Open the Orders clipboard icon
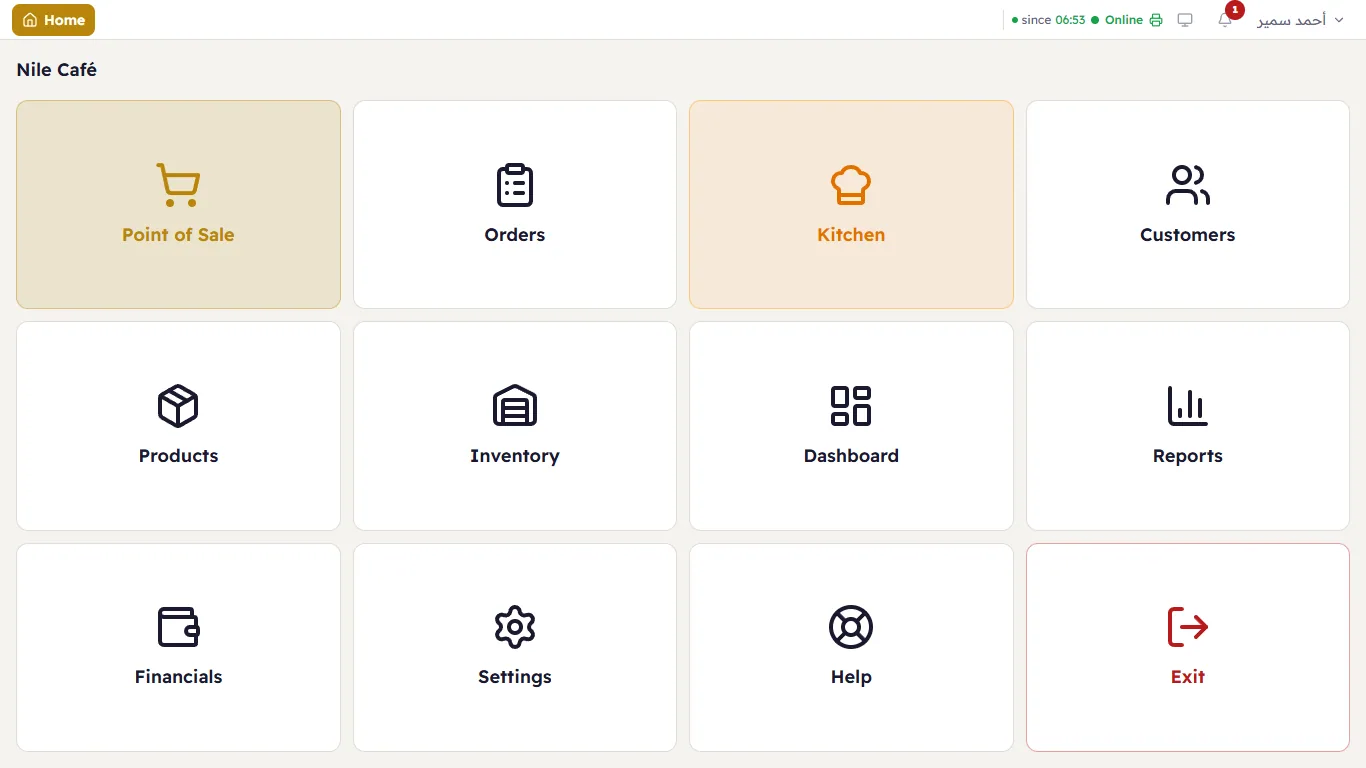Viewport: 1366px width, 768px height. point(515,185)
